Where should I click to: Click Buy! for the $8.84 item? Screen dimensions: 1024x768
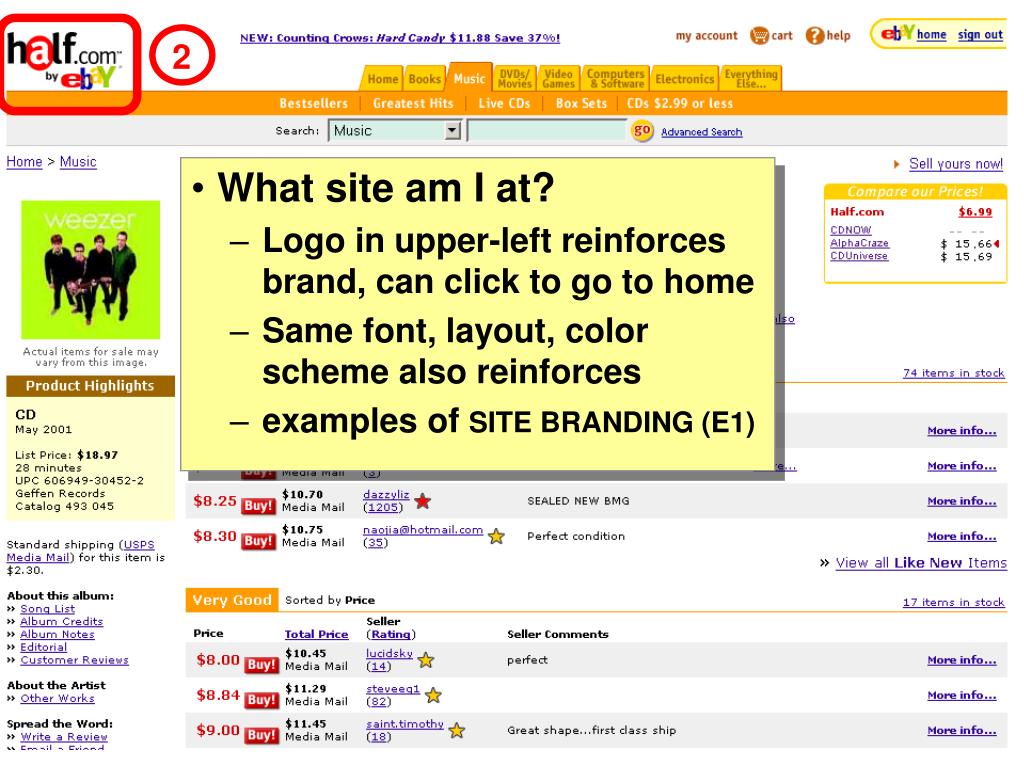point(261,700)
